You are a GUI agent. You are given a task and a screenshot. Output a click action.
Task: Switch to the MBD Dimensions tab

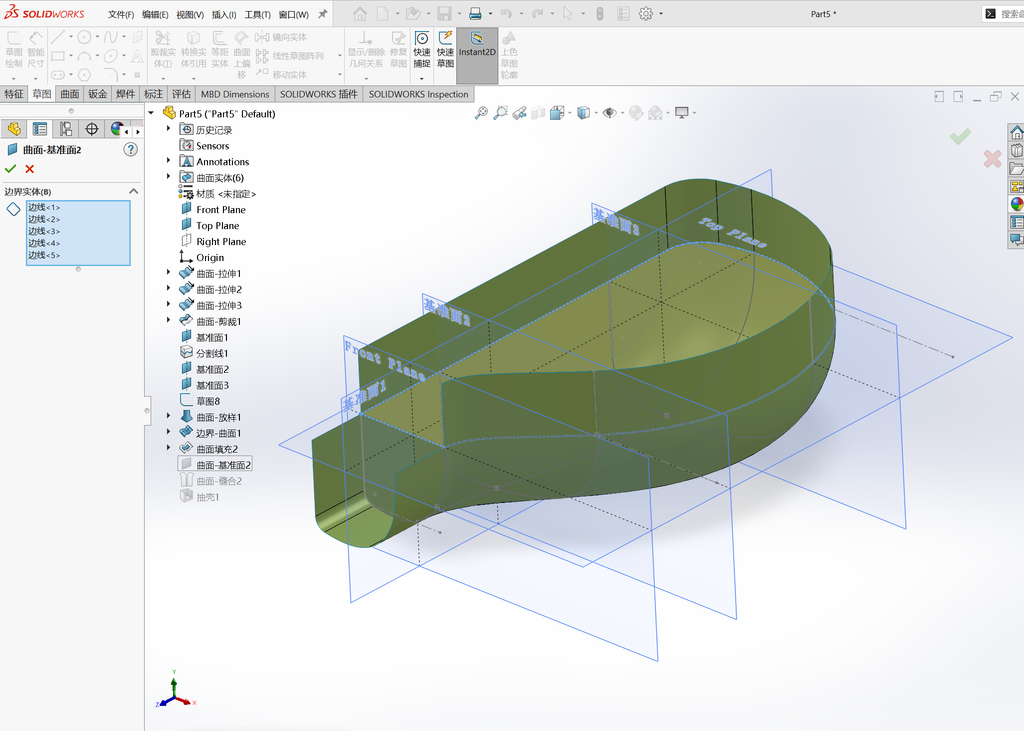[x=235, y=94]
